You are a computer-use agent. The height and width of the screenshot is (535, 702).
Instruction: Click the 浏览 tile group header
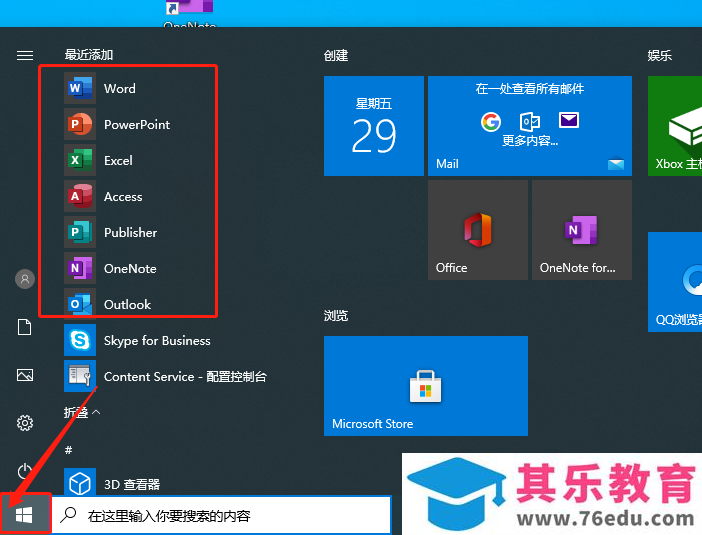point(336,316)
